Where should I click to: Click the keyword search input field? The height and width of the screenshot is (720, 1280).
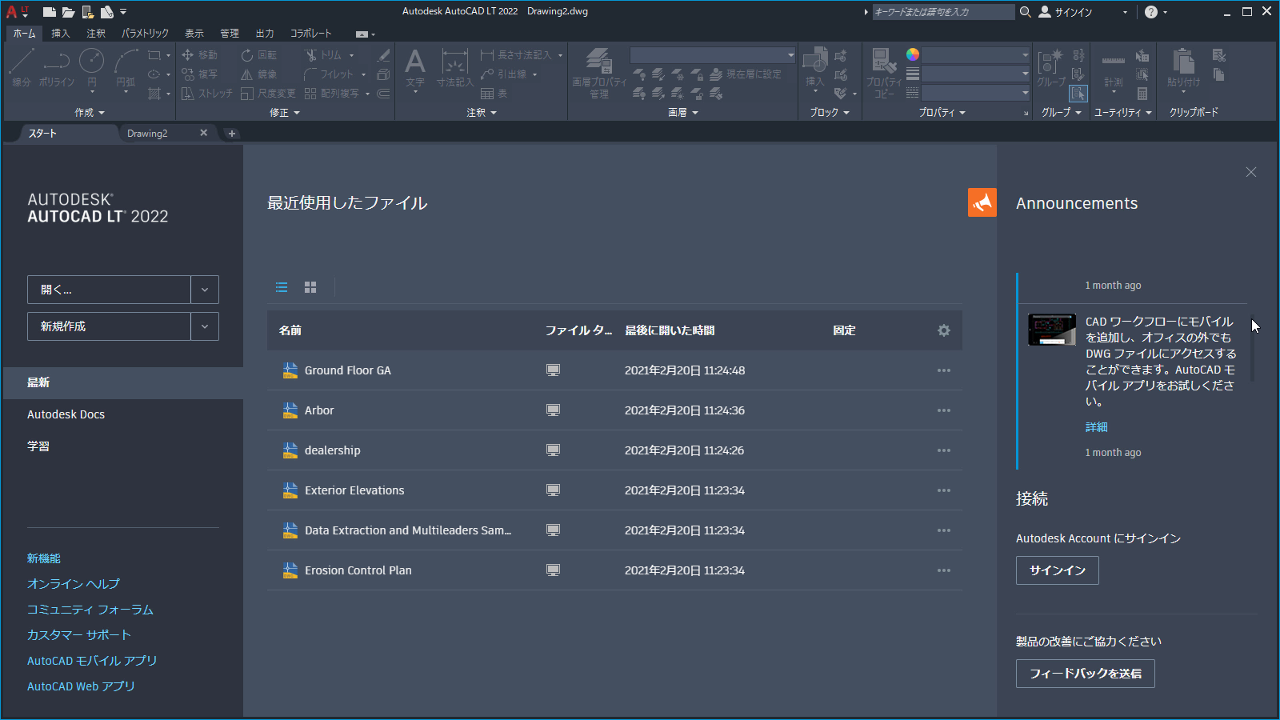(x=944, y=12)
